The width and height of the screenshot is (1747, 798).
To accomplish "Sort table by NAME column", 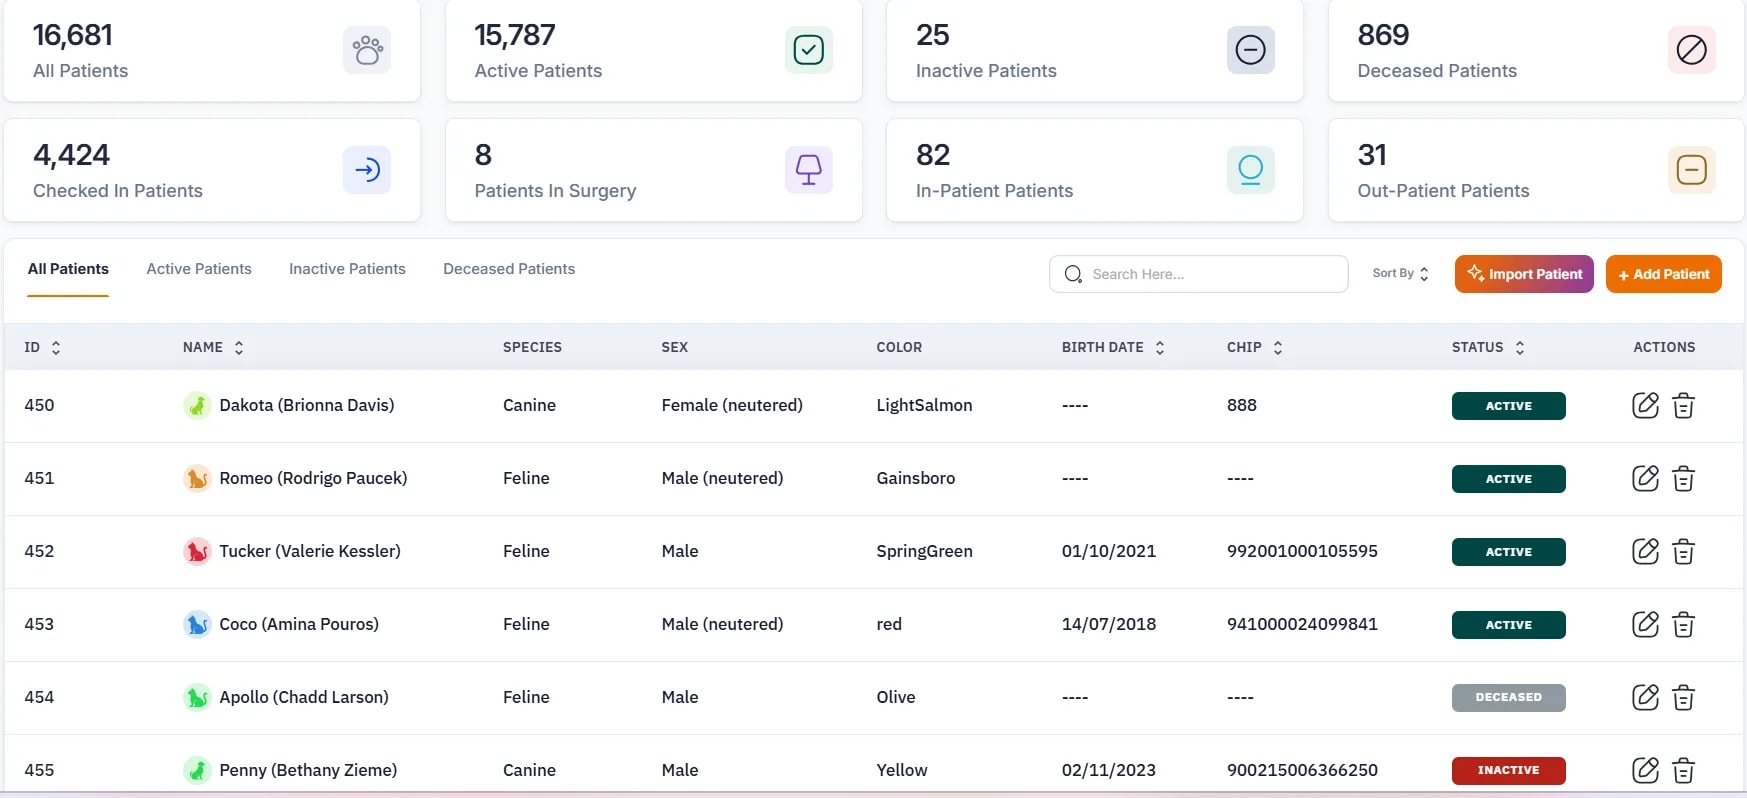I will pyautogui.click(x=239, y=347).
